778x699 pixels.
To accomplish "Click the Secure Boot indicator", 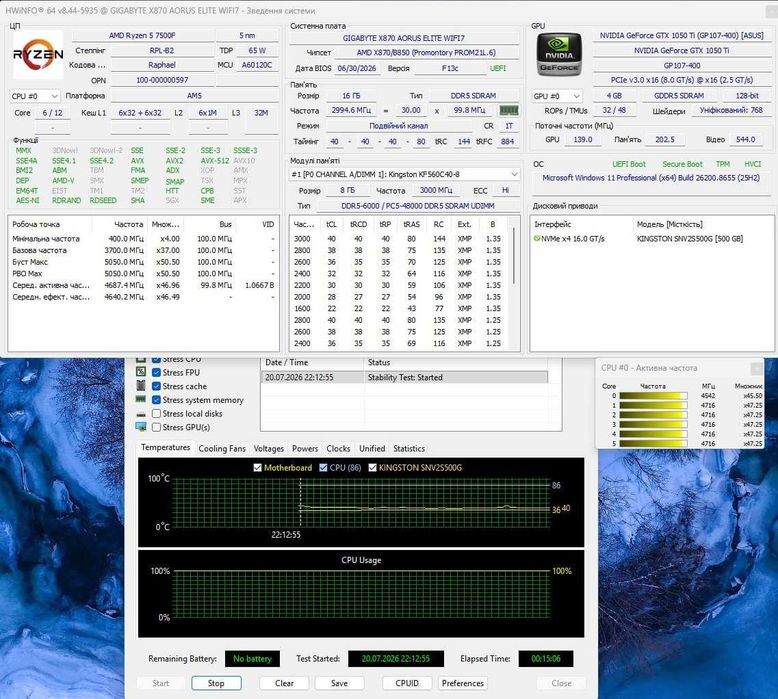I will point(682,164).
